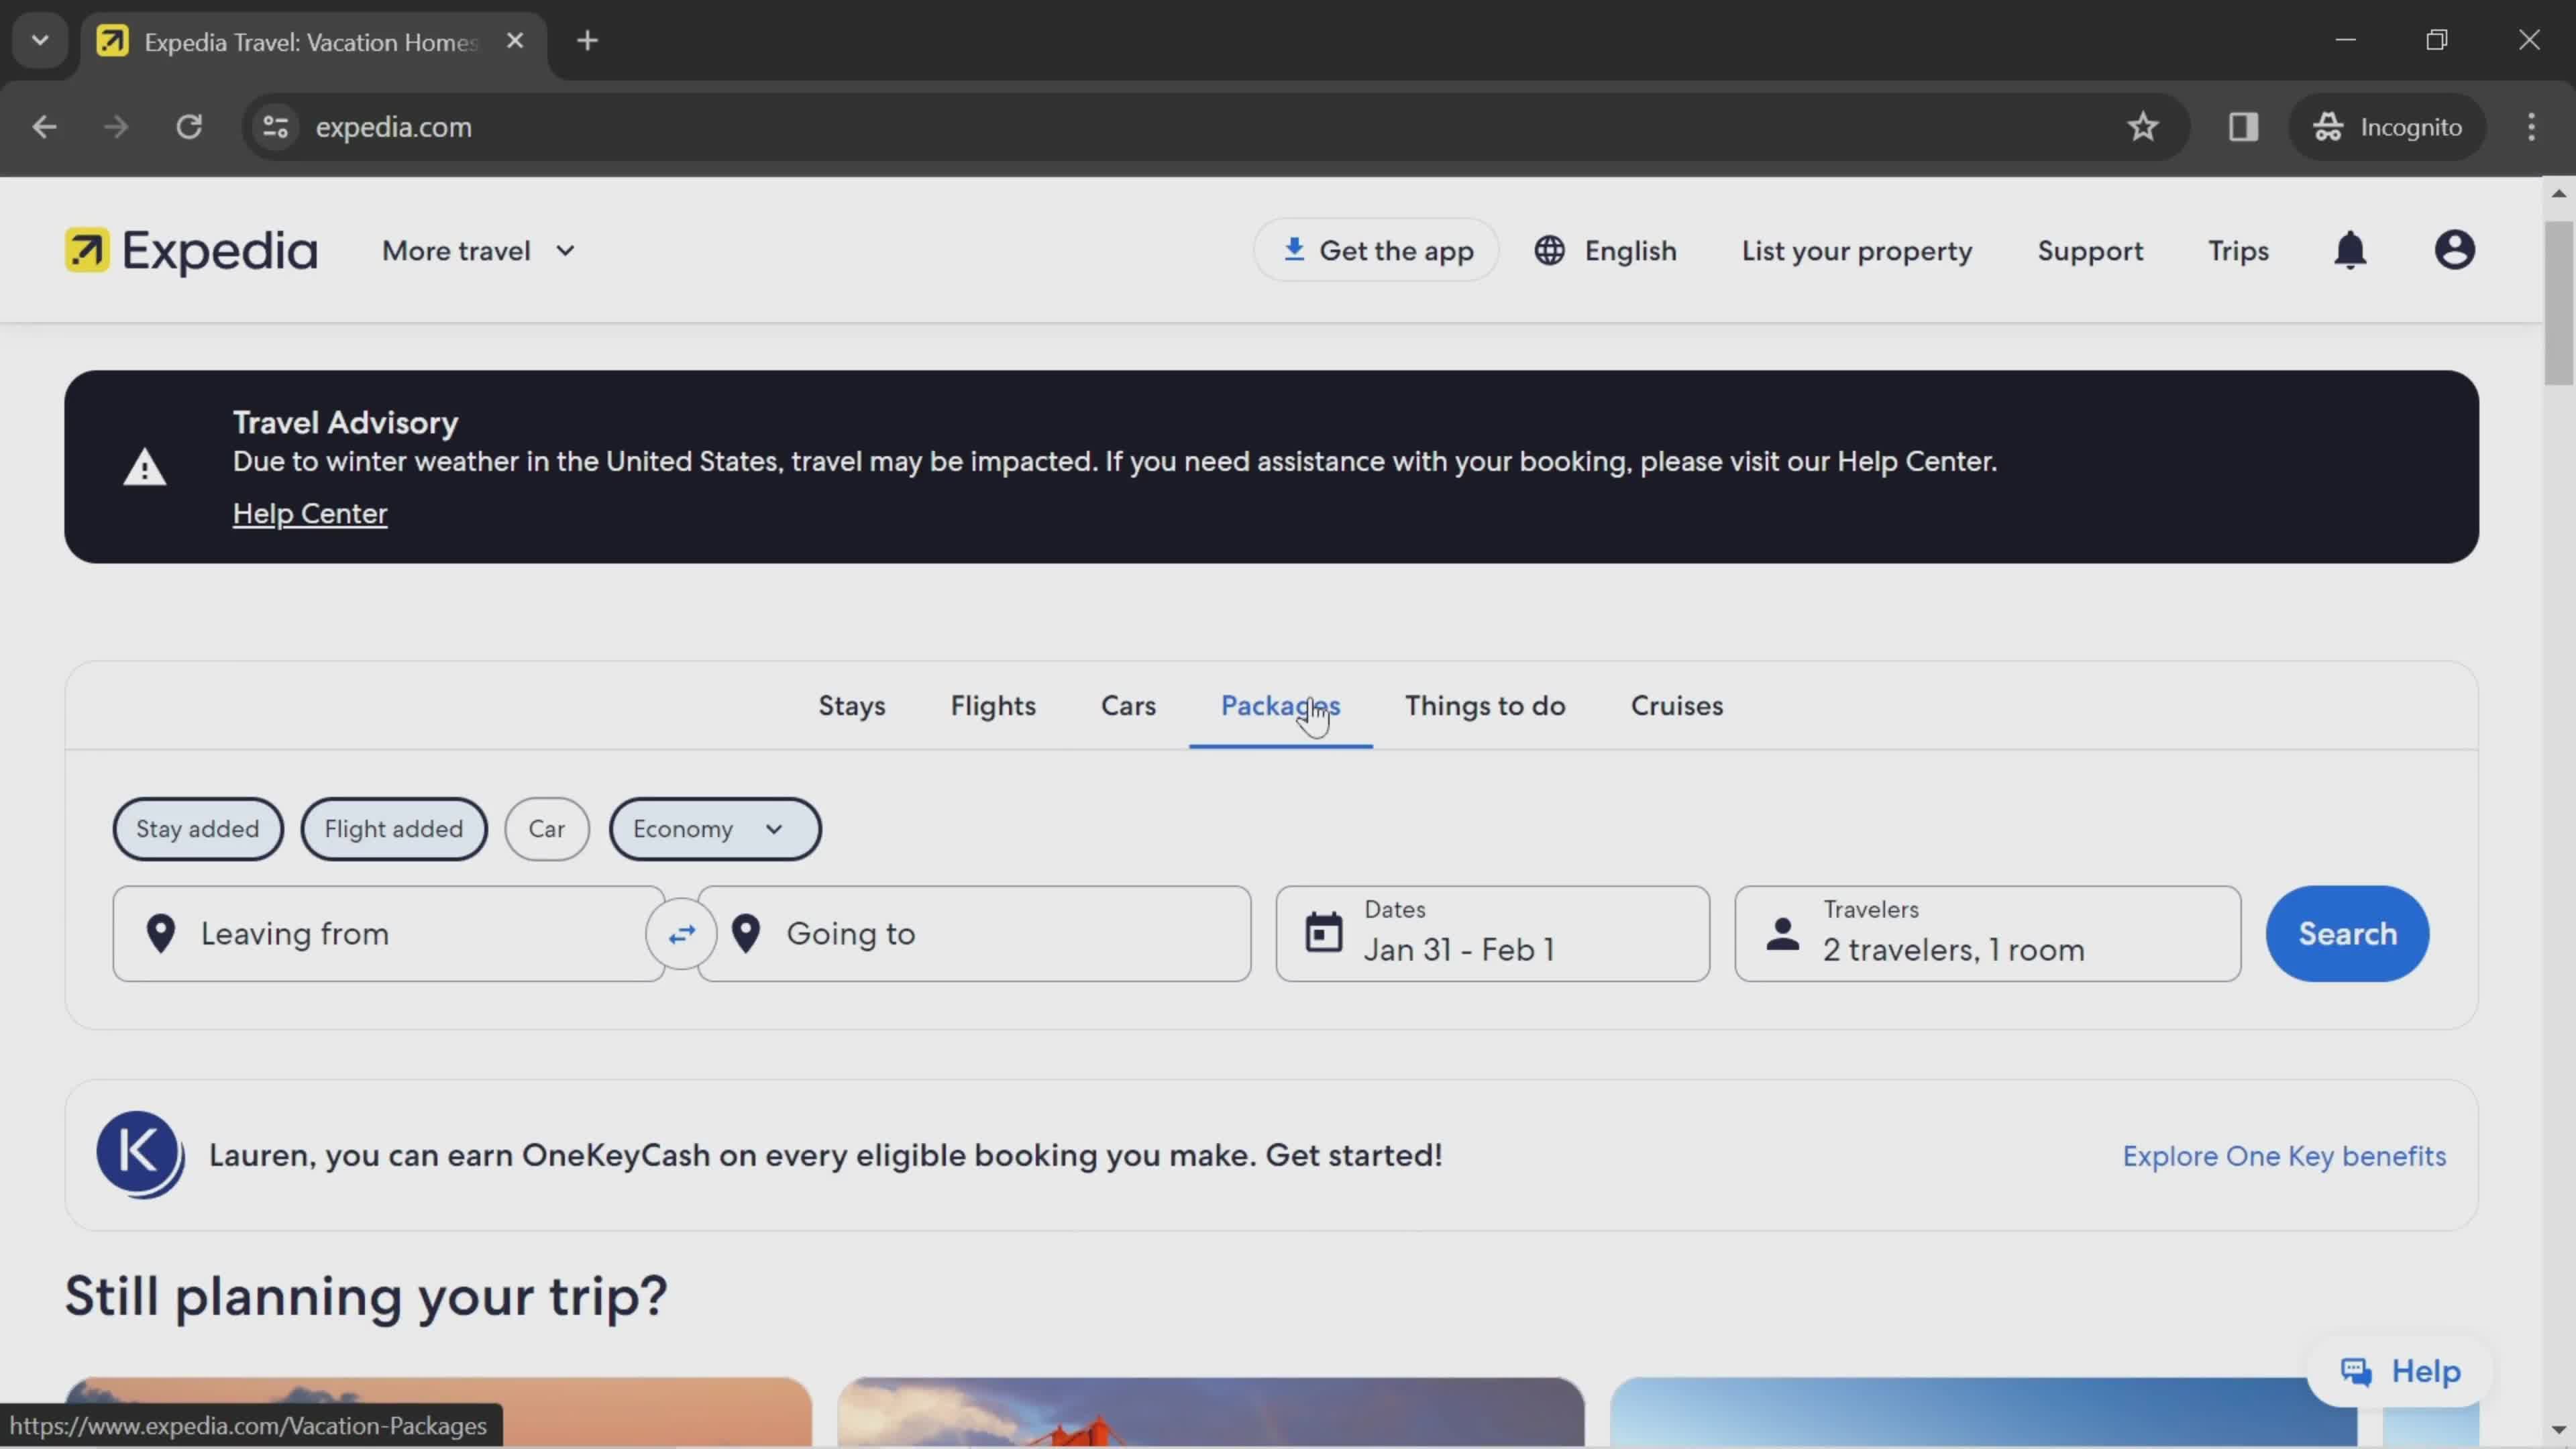Switch to the Cruises tab
This screenshot has height=1449, width=2576.
(x=1677, y=705)
